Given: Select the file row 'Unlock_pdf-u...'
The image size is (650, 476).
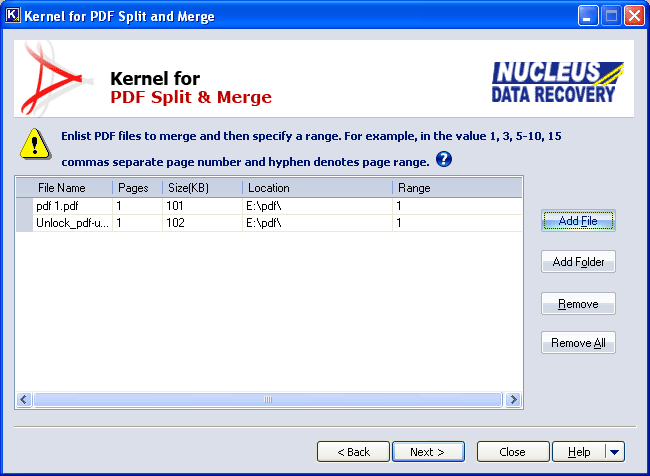Looking at the screenshot, I should [269, 223].
